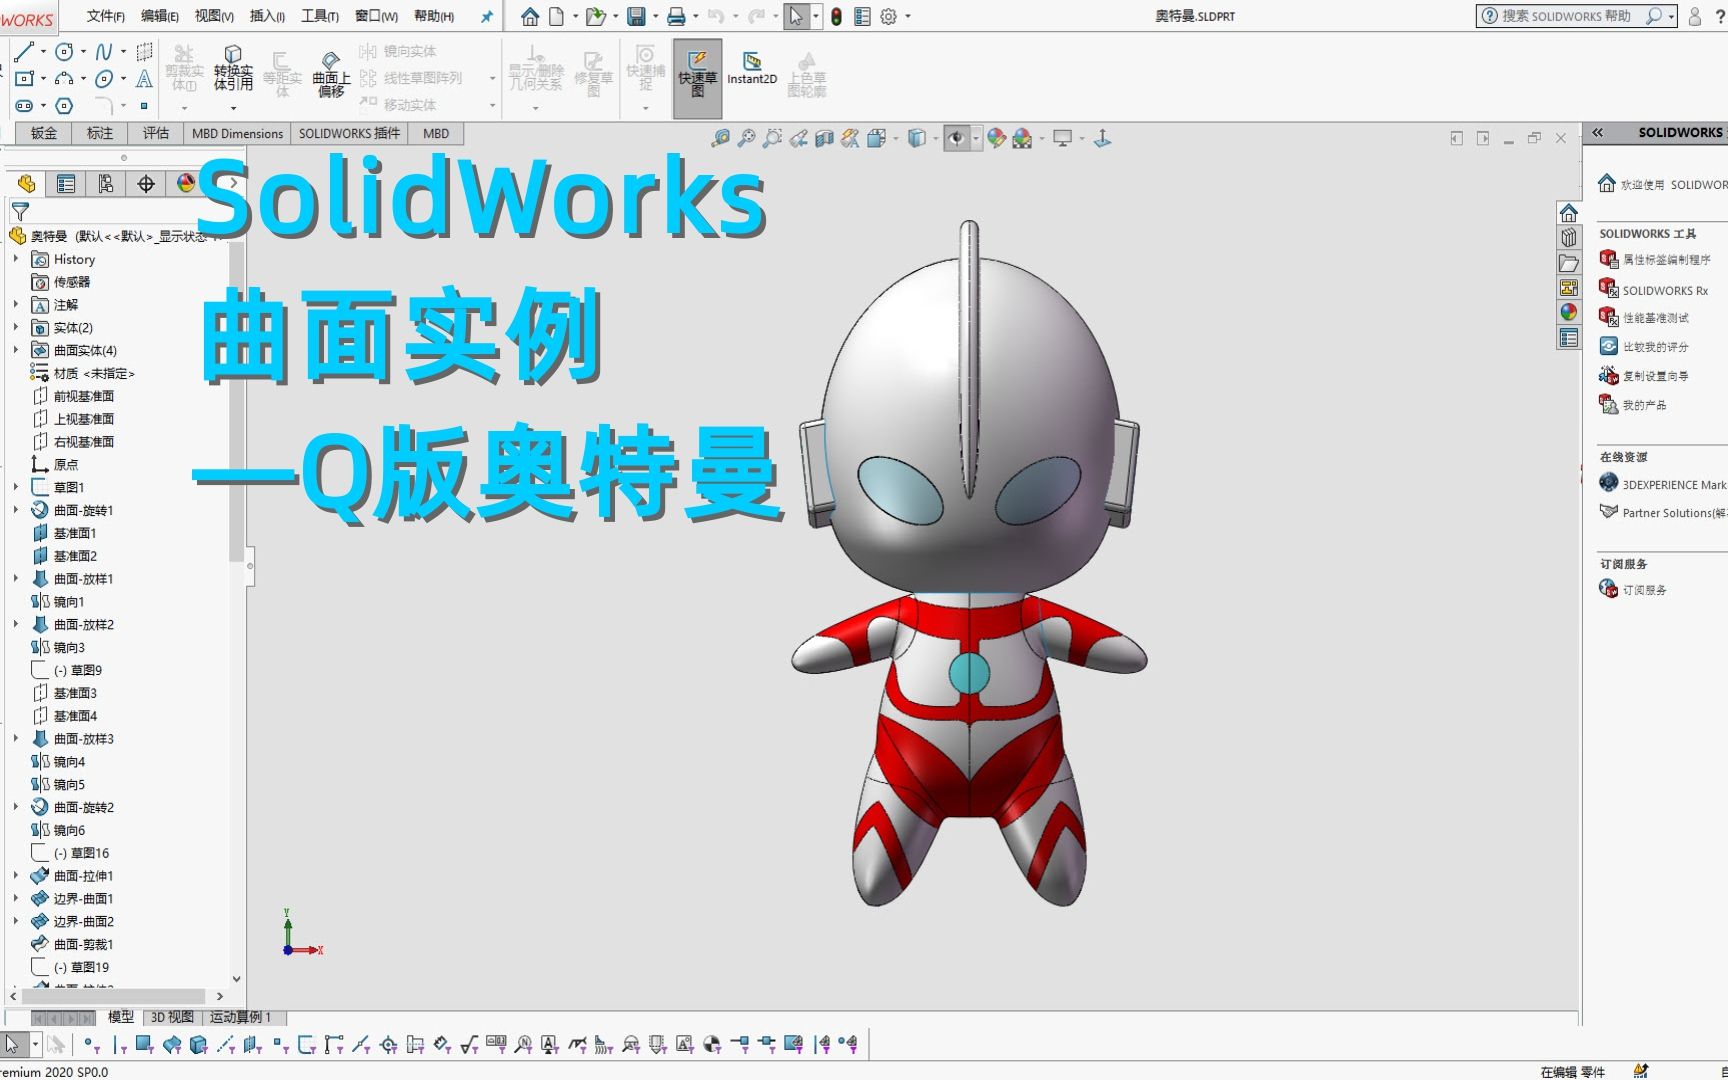Expand the 曲面实体(4) folder in the tree

(x=16, y=350)
